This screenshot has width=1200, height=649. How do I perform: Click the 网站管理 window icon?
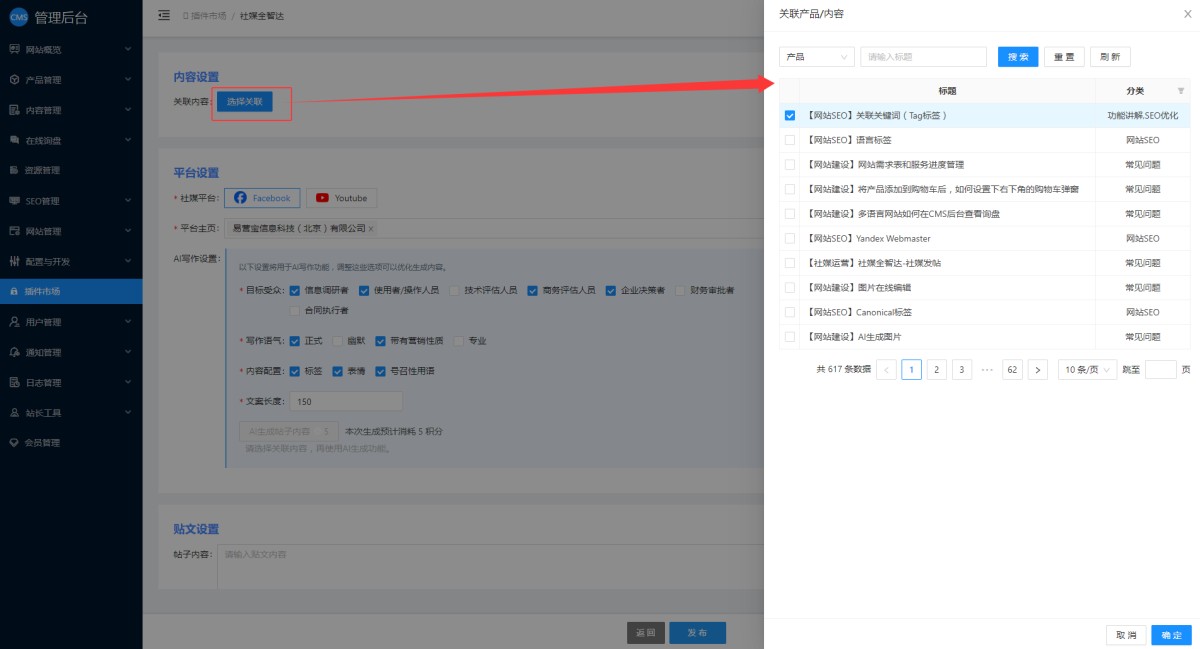[x=14, y=231]
